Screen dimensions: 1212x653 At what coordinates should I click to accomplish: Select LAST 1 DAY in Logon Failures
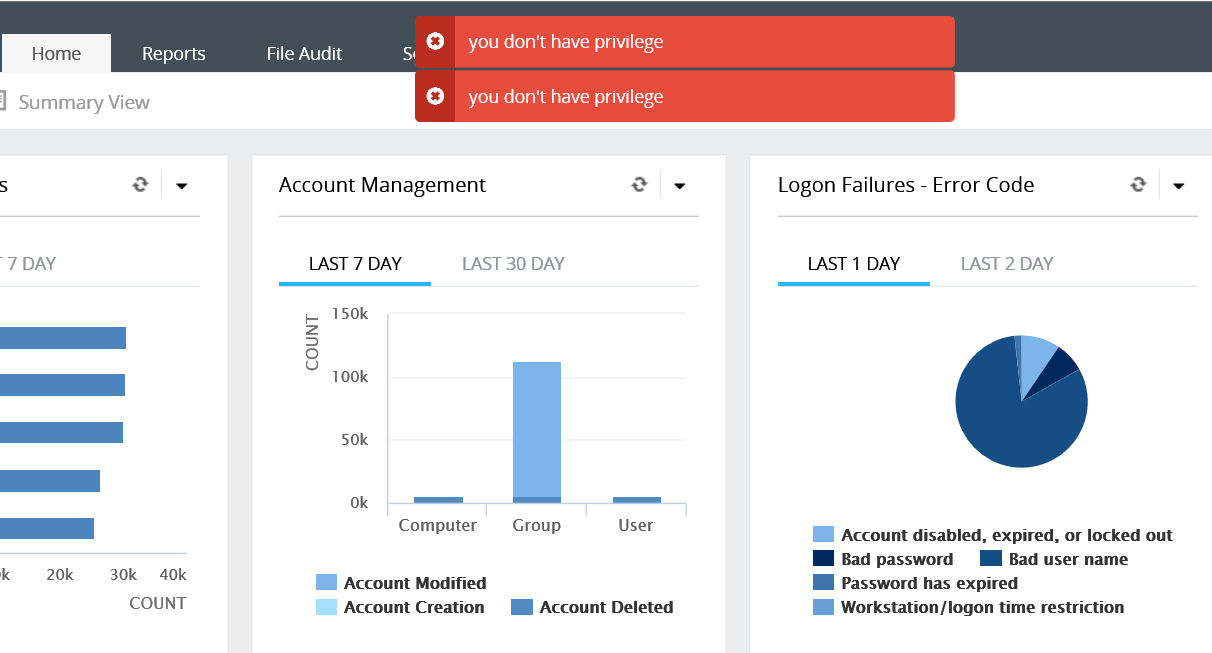click(854, 264)
